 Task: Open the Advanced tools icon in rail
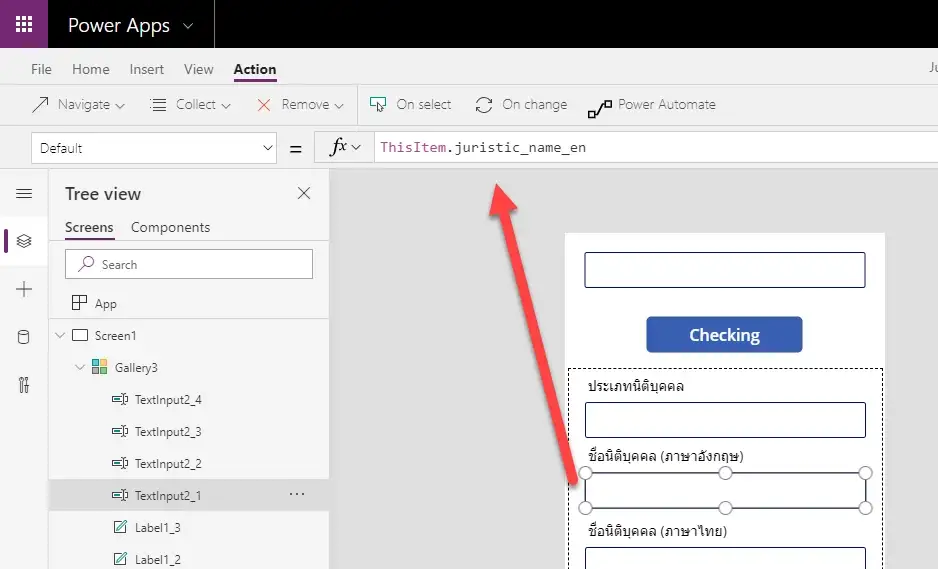23,385
